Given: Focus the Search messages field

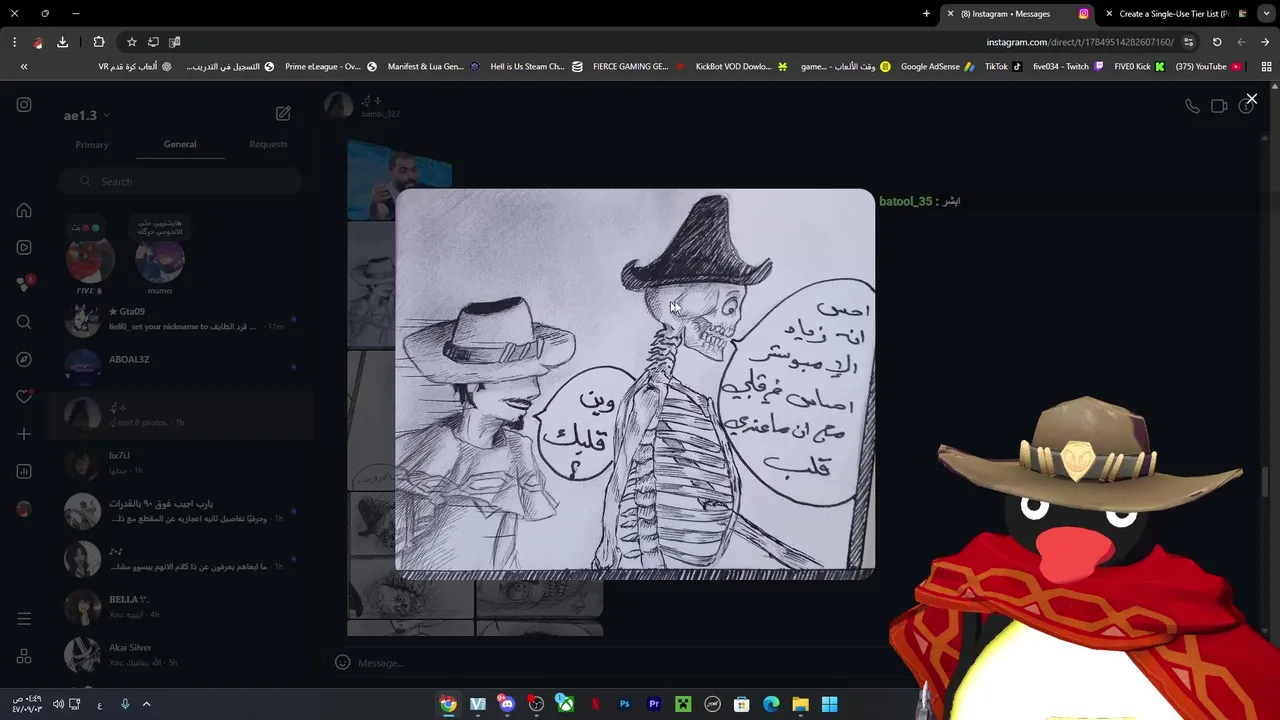Looking at the screenshot, I should coord(180,181).
